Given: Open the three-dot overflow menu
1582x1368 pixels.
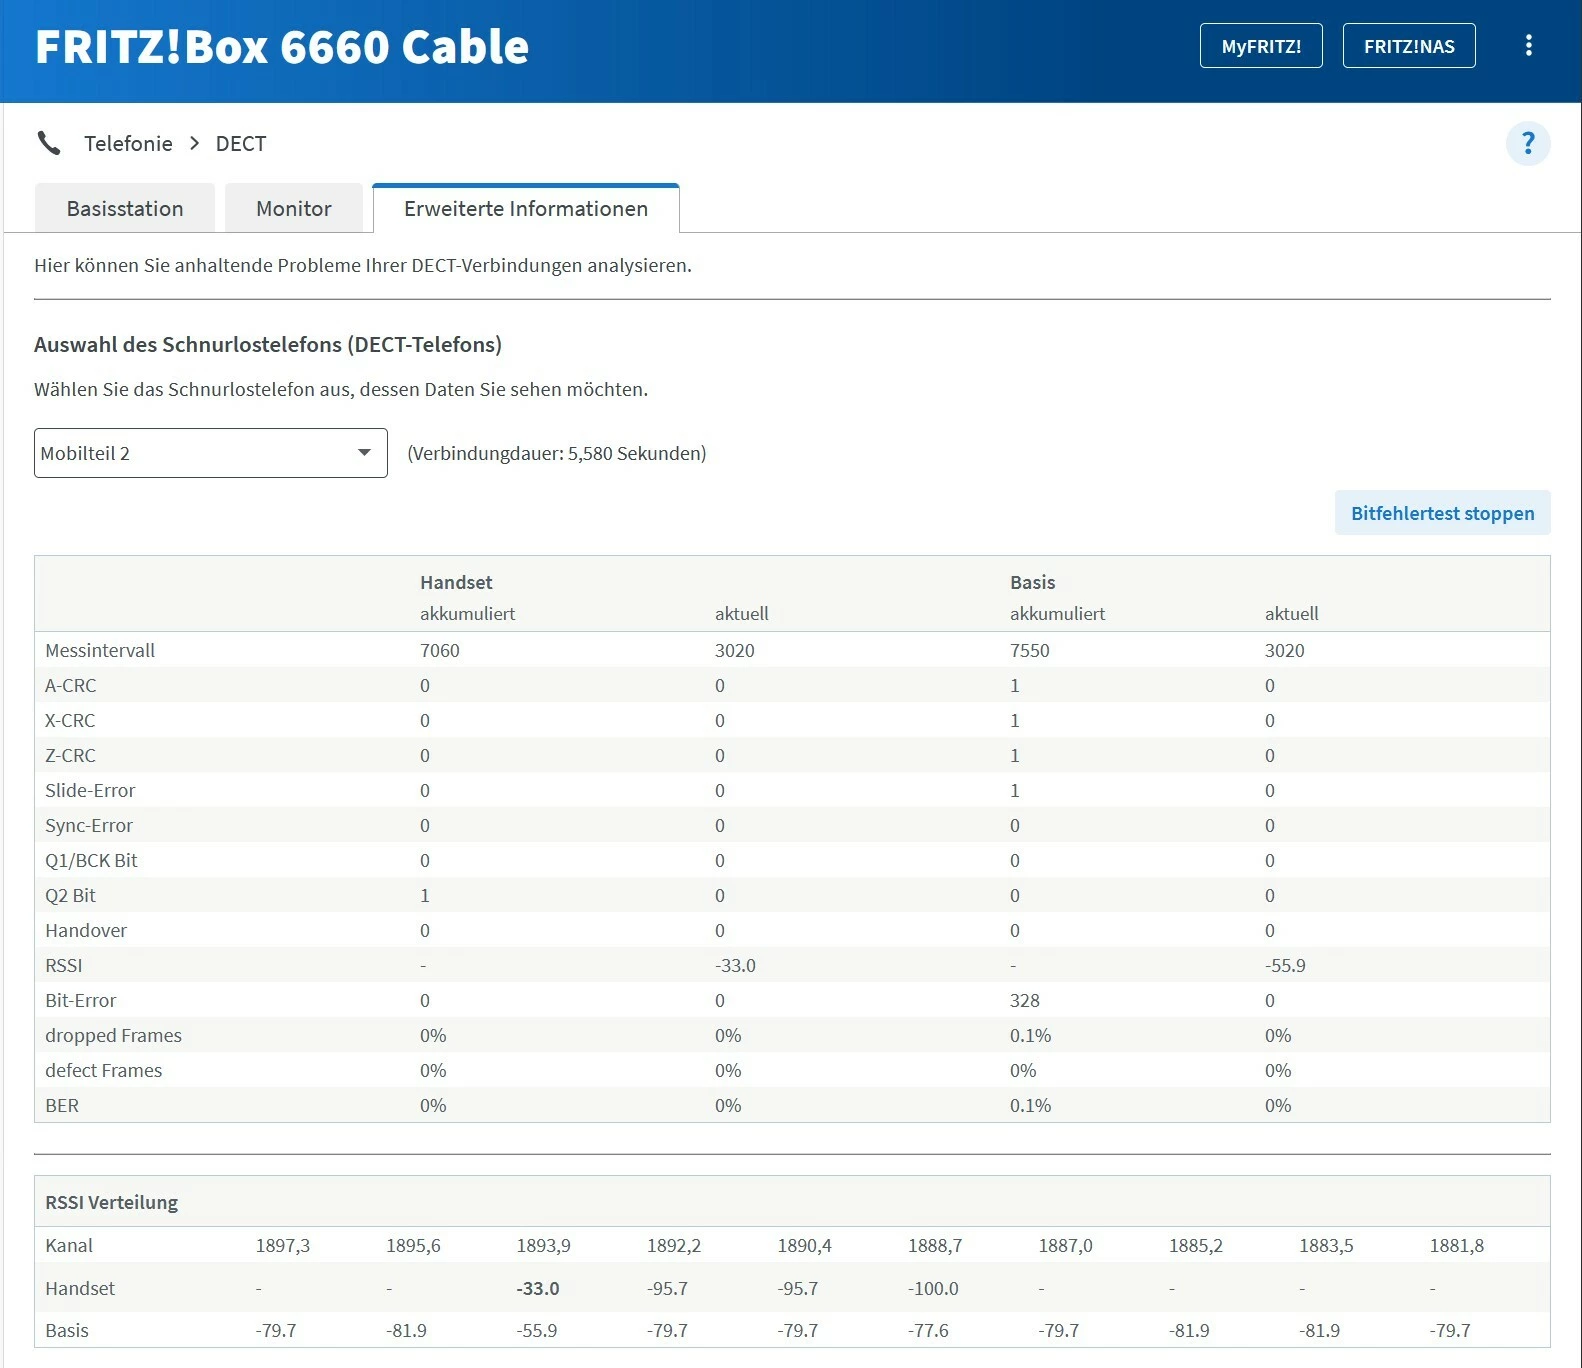Looking at the screenshot, I should 1528,45.
